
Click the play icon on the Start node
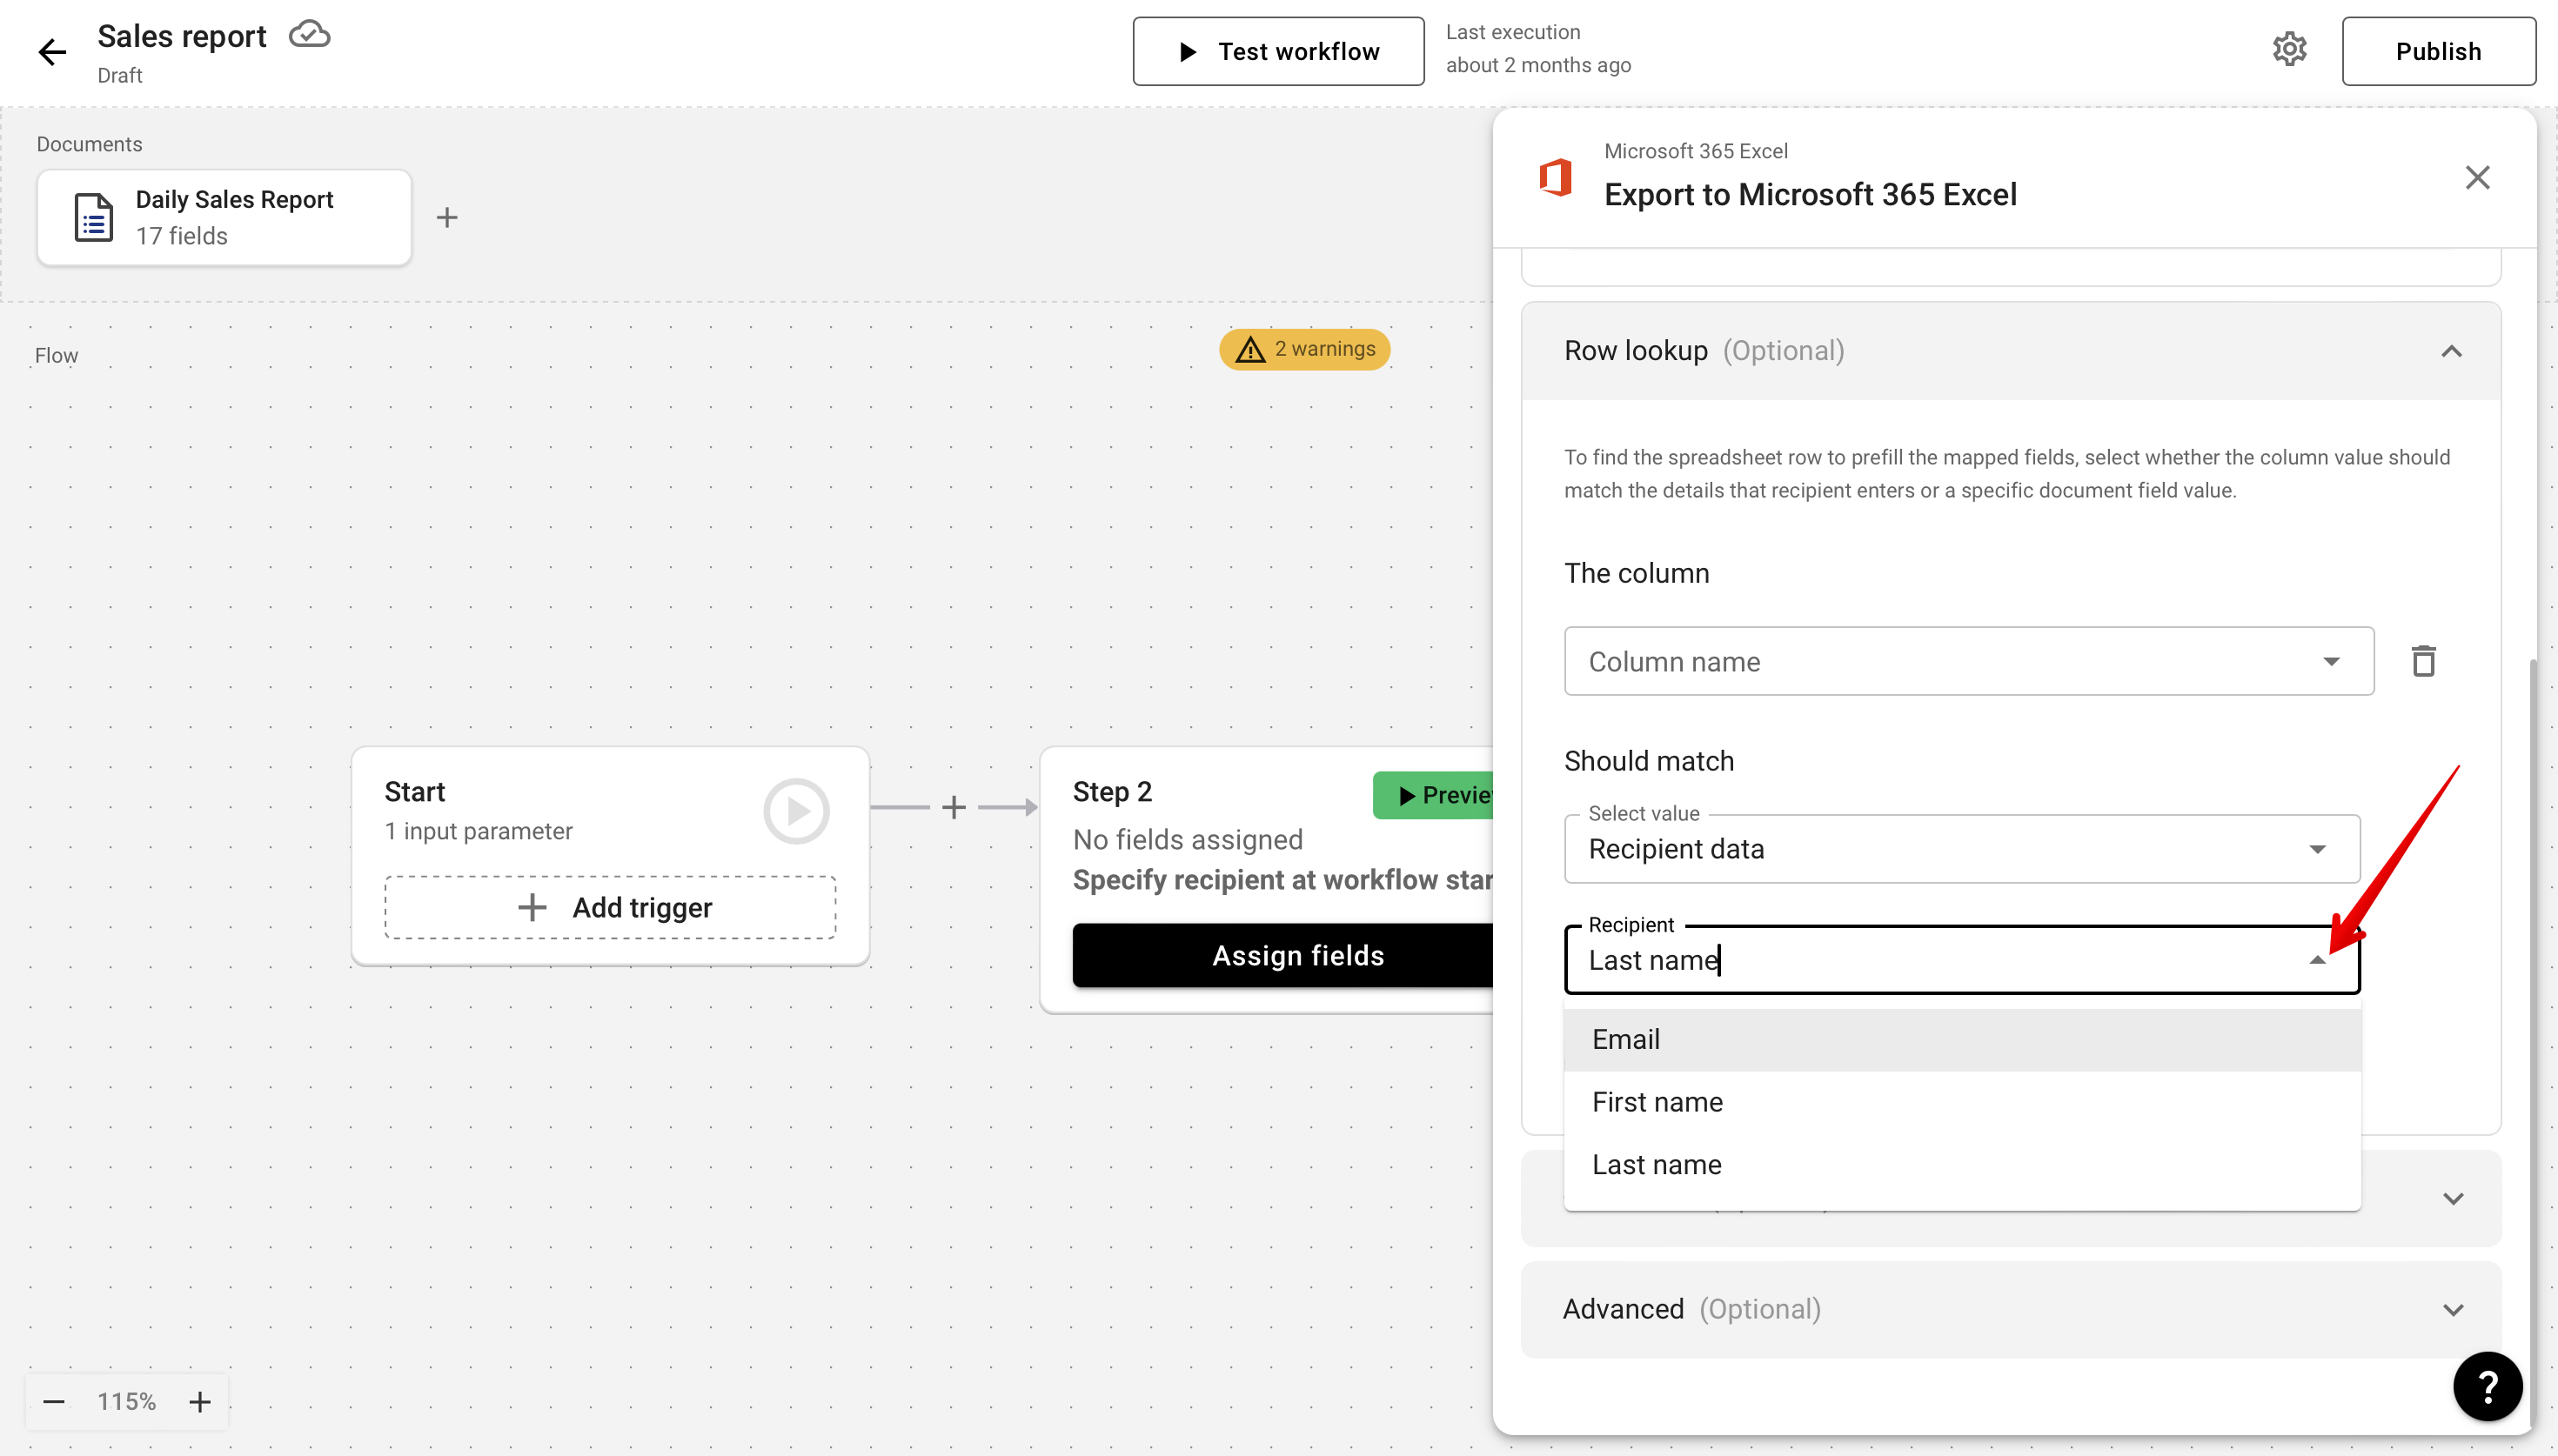(x=795, y=810)
